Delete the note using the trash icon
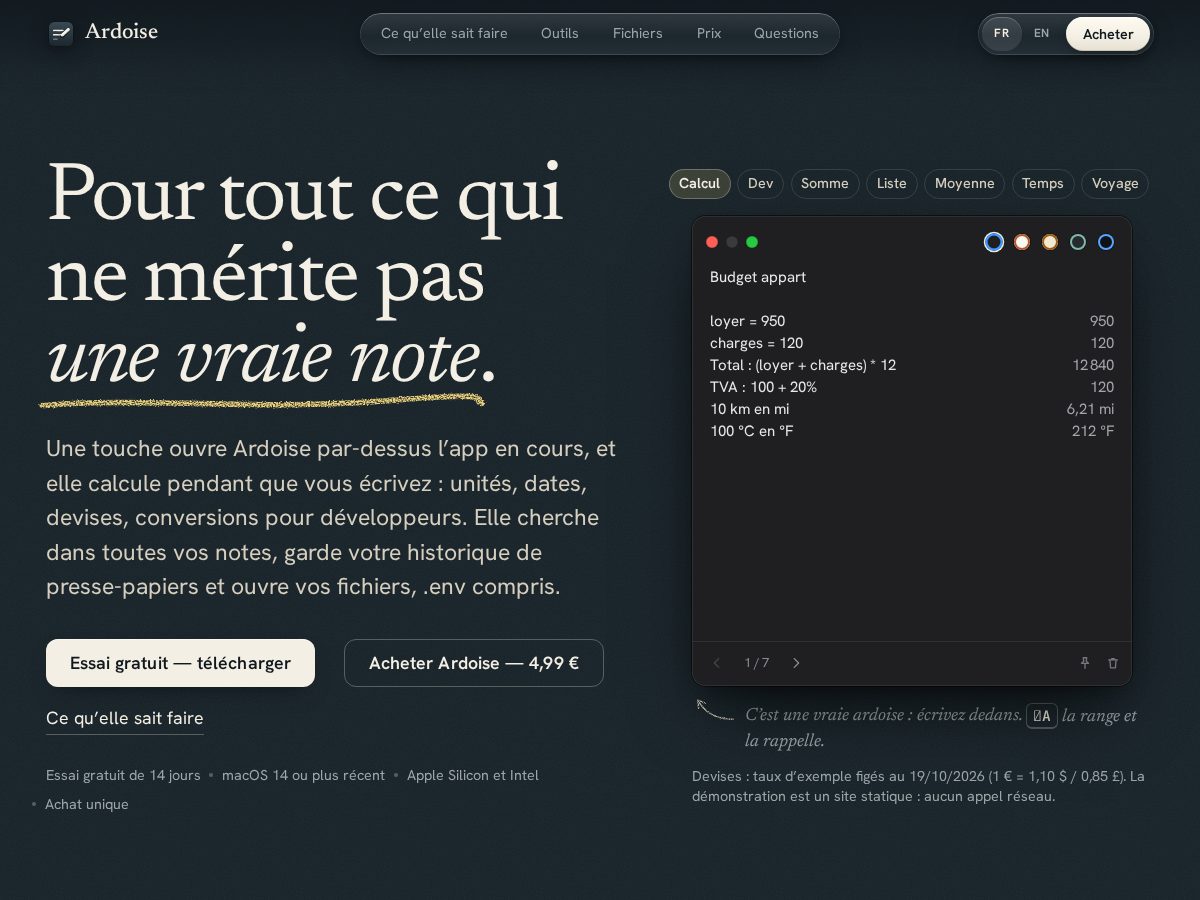Image resolution: width=1200 pixels, height=900 pixels. (1113, 663)
